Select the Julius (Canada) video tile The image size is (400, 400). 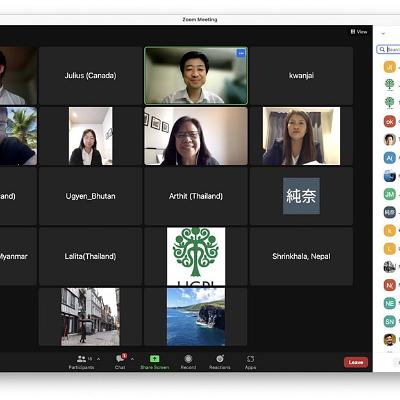(x=90, y=76)
